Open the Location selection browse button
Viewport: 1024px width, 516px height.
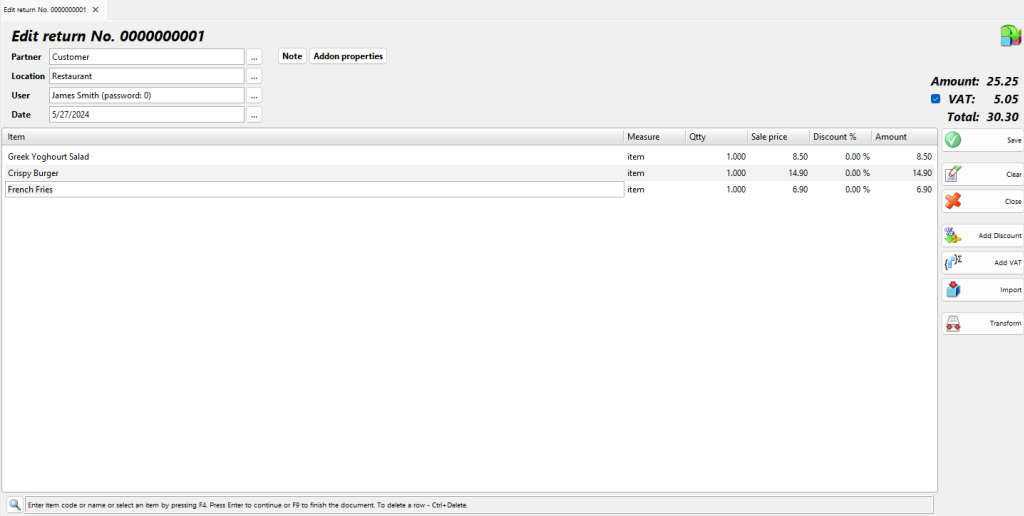255,76
